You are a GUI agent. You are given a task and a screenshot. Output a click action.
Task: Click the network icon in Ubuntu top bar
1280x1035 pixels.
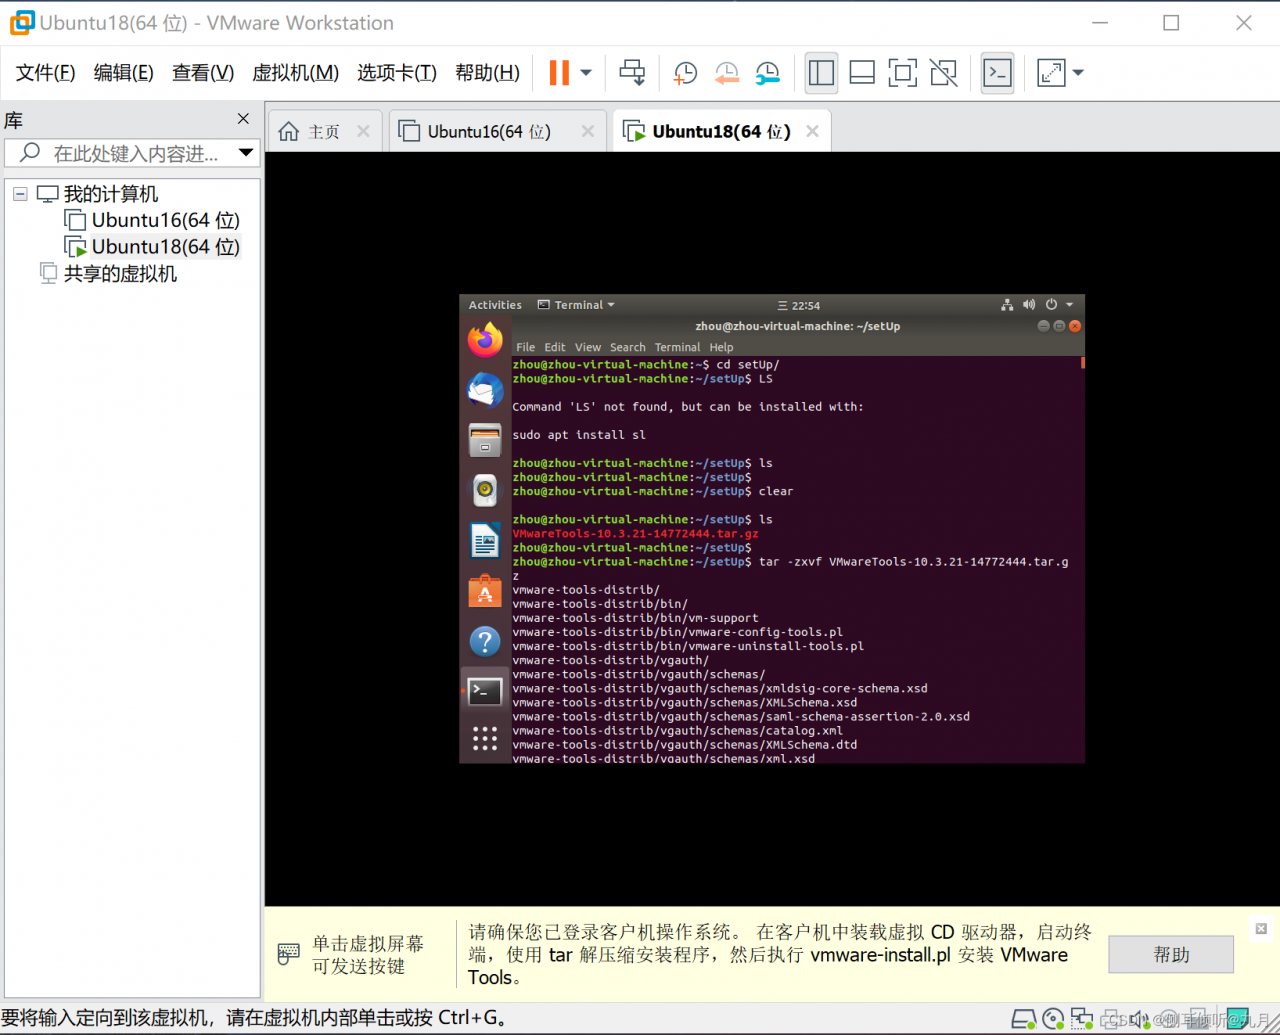[1007, 305]
